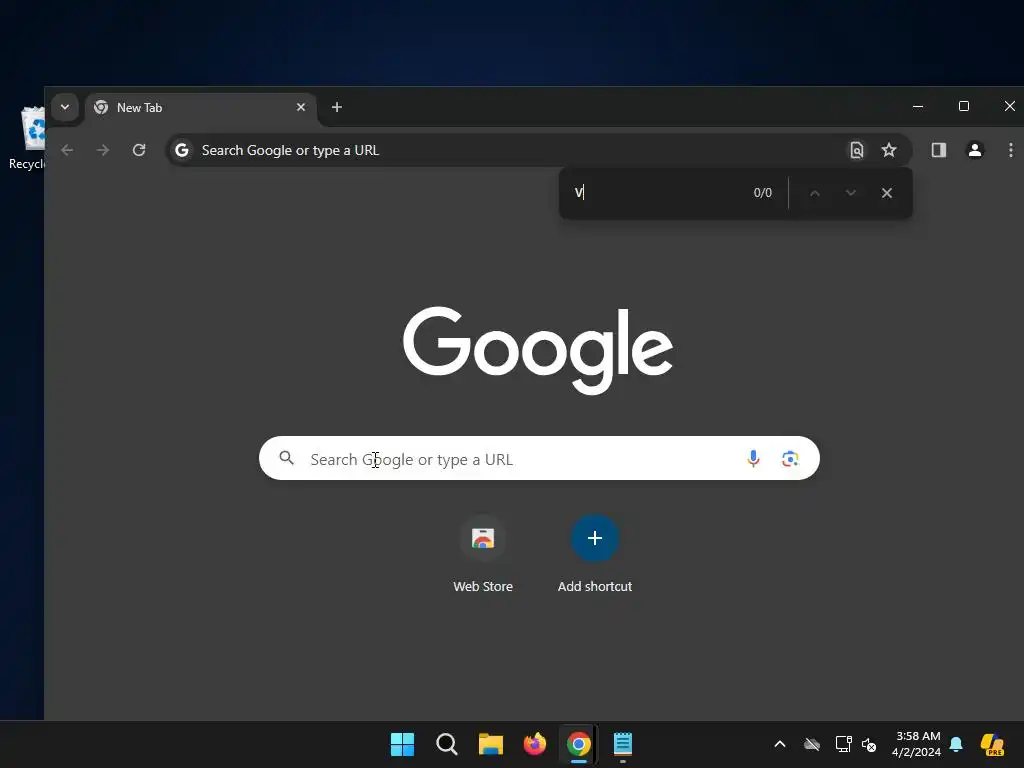Click the find-in-page icon in address bar
The image size is (1024, 768).
click(x=856, y=150)
